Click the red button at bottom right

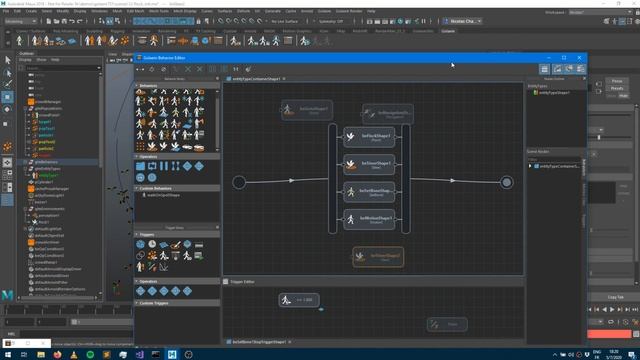609,334
